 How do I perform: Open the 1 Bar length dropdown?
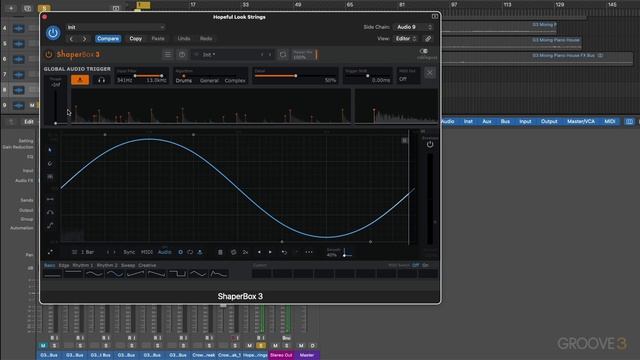click(x=83, y=252)
